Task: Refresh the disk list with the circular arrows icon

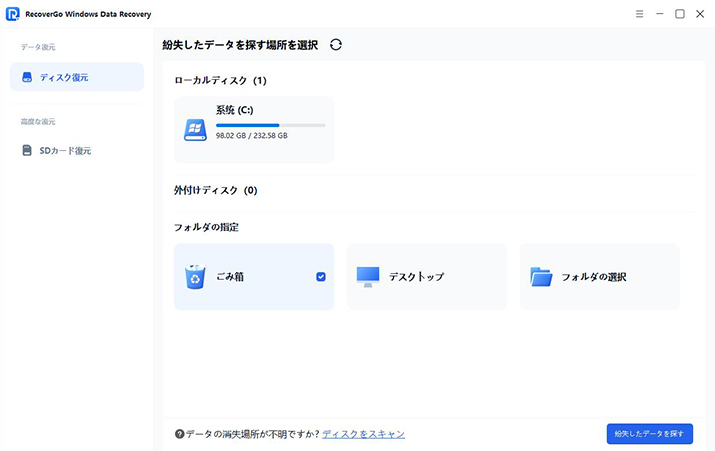Action: click(x=336, y=45)
